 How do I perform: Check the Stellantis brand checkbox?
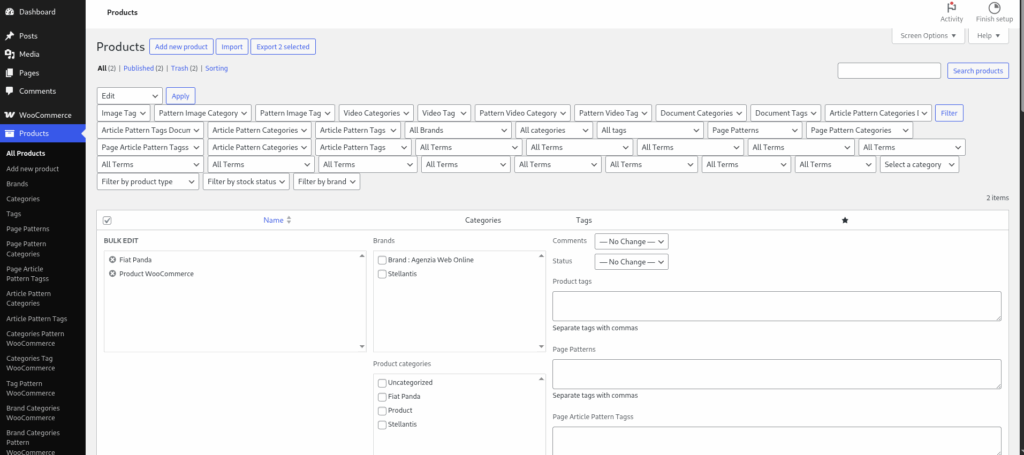[x=382, y=274]
